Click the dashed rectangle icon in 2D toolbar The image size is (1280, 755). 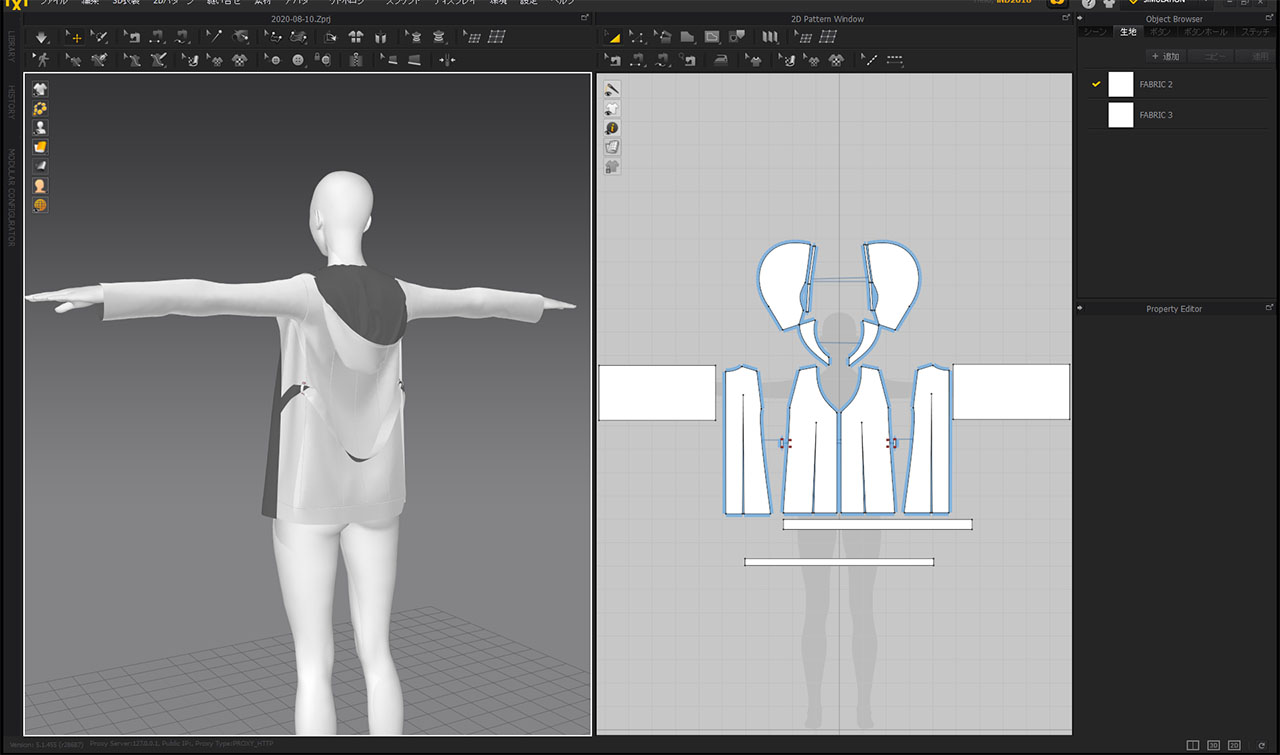(x=895, y=60)
